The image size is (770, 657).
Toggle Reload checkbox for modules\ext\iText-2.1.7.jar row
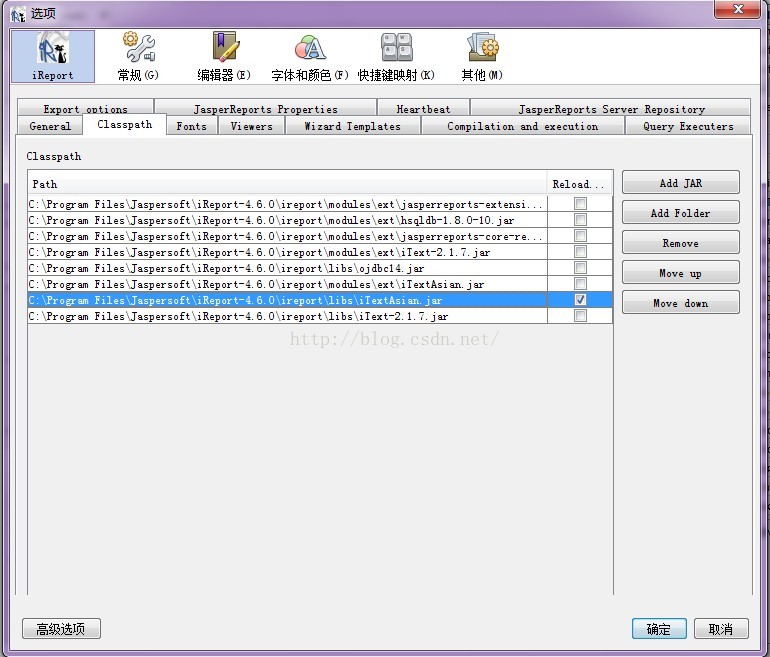tap(580, 252)
